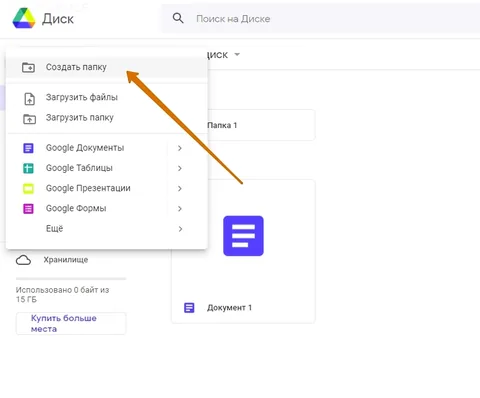This screenshot has width=480, height=398.
Task: Focus the "Поиск на Диске" search field
Action: [321, 19]
